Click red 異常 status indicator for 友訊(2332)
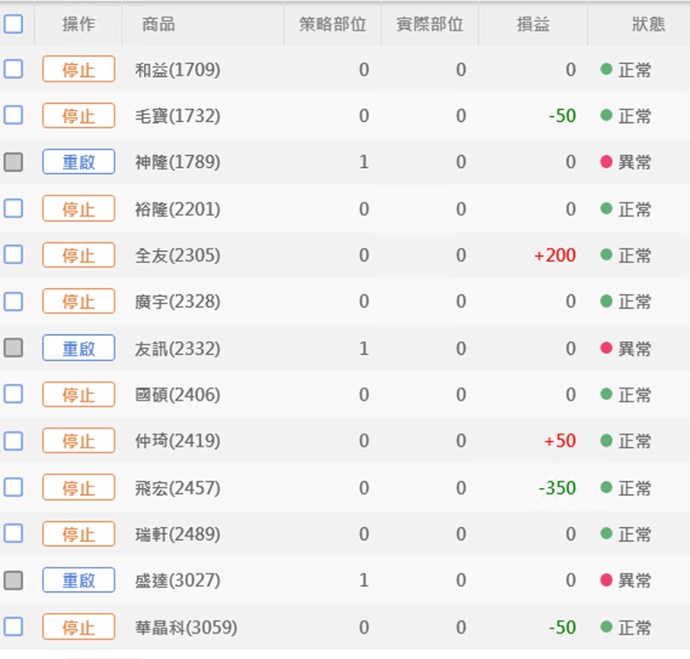The image size is (690, 659). [606, 348]
